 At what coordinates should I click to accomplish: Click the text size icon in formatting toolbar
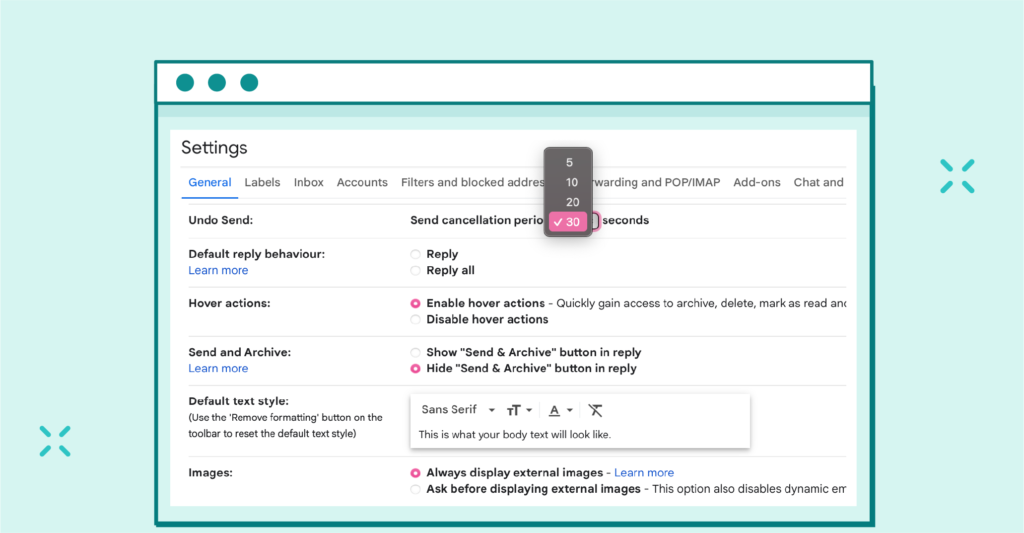point(513,410)
